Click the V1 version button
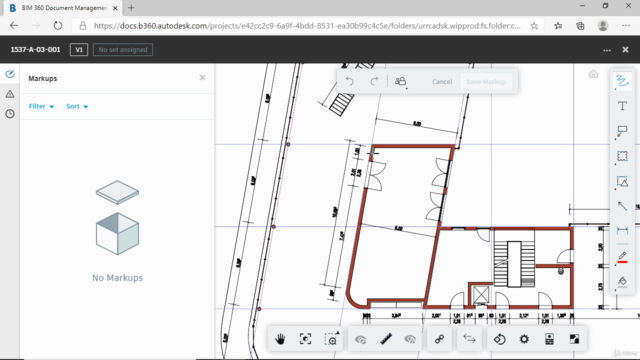Screen dimensions: 640x360 pos(79,49)
